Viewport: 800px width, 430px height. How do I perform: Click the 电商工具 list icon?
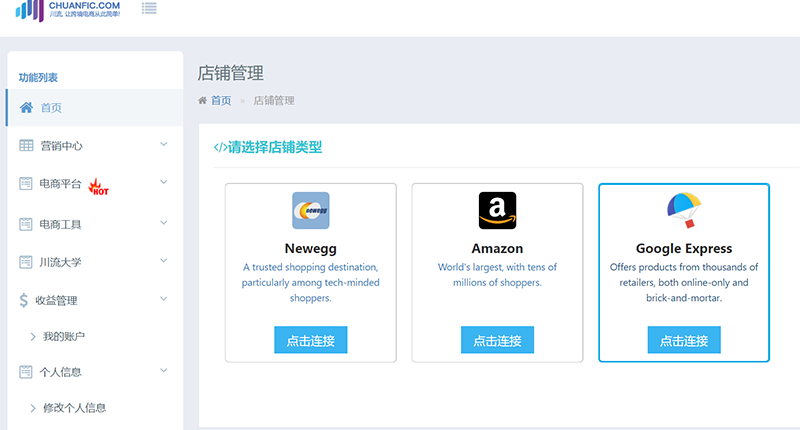26,224
